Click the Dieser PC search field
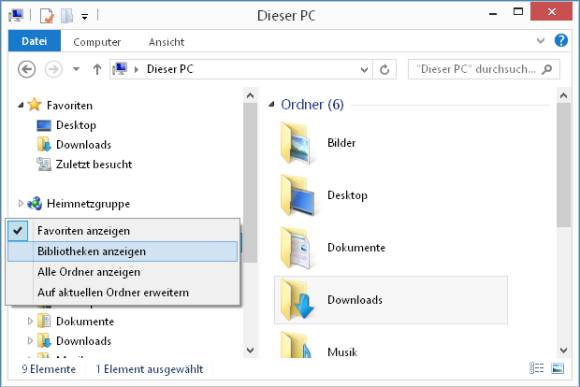This screenshot has height=387, width=580. tap(484, 69)
